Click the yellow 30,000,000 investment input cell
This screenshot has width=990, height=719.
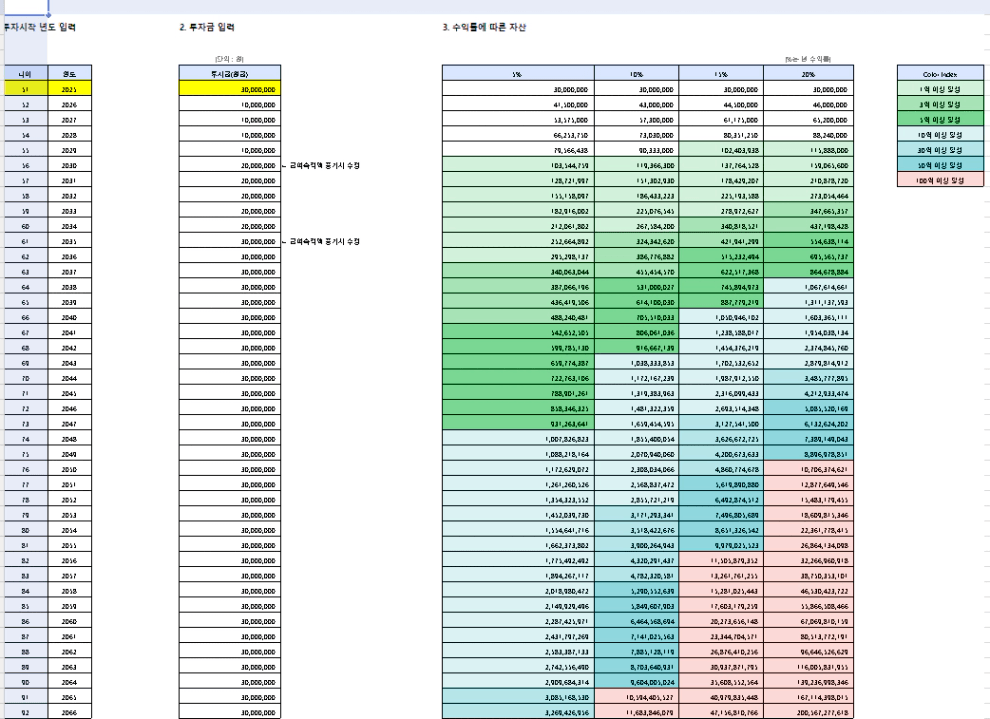pyautogui.click(x=230, y=89)
